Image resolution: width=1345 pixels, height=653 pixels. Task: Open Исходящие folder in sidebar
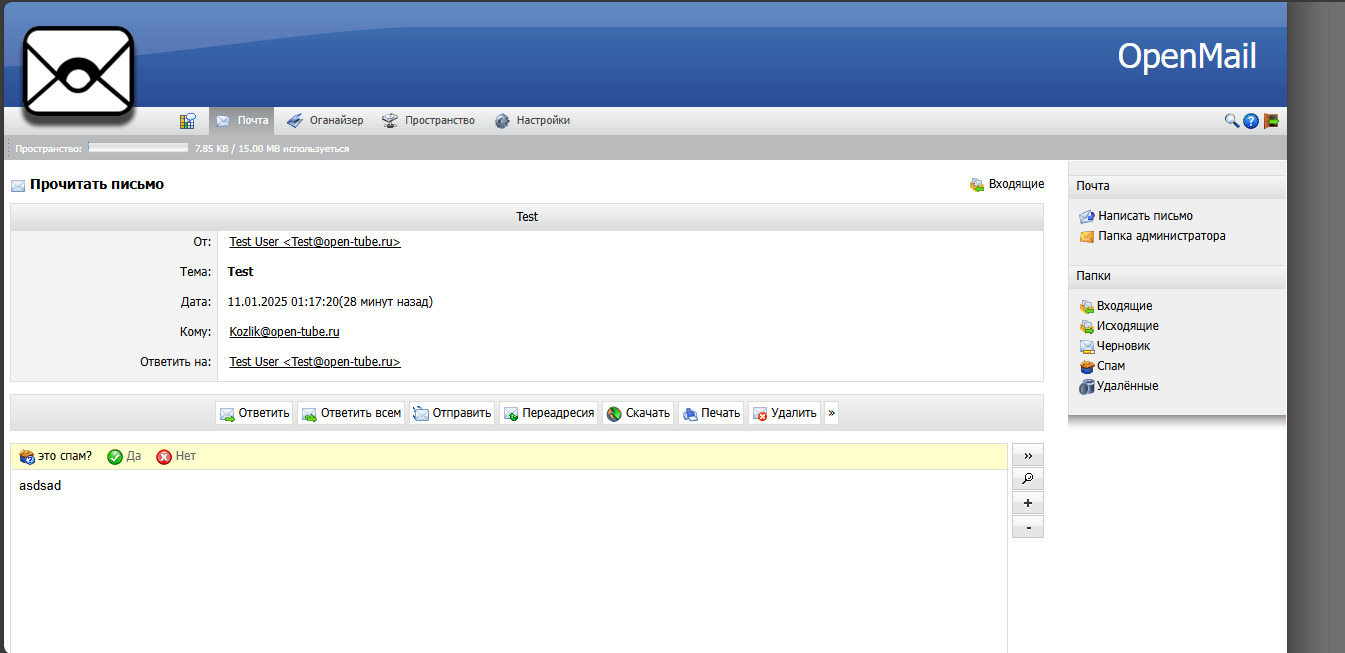(1119, 326)
